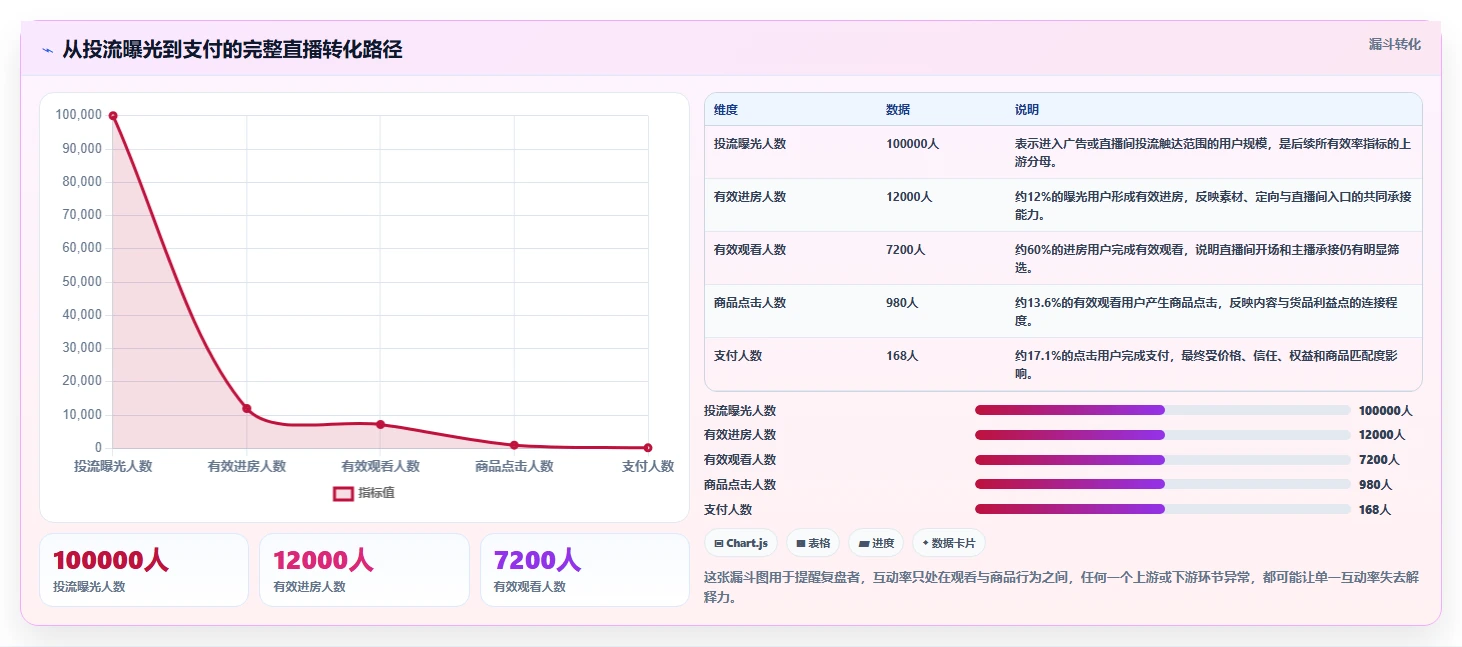The width and height of the screenshot is (1462, 647).
Task: Click the 支付人数 progress bar
Action: click(1162, 509)
